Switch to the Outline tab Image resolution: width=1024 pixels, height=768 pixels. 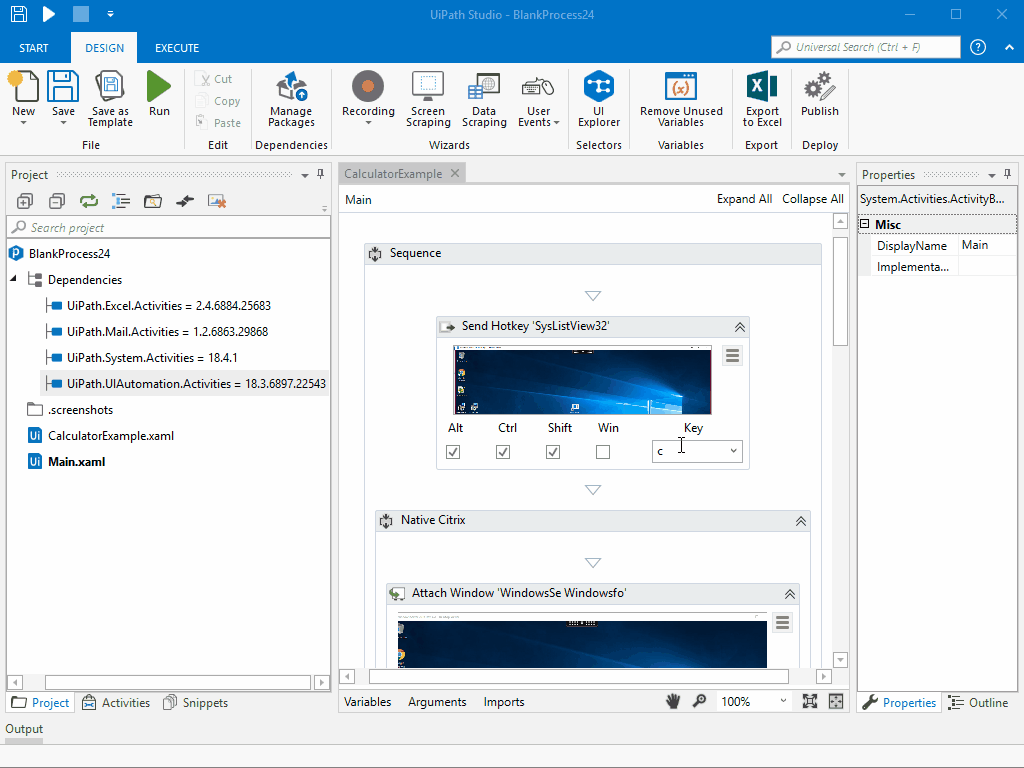tap(978, 703)
